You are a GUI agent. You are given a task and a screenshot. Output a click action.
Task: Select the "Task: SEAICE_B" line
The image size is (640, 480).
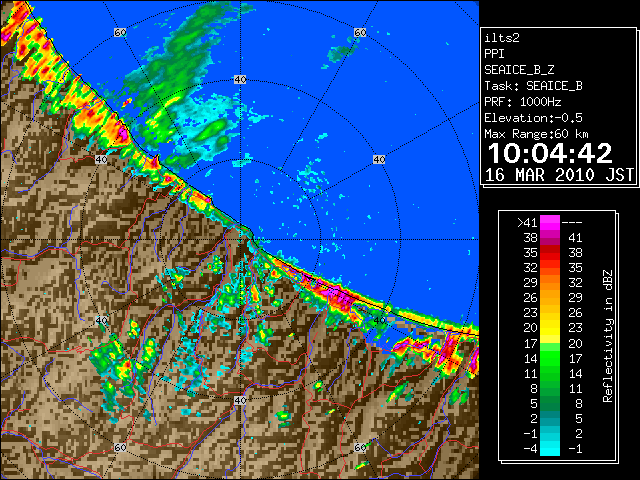pyautogui.click(x=533, y=86)
